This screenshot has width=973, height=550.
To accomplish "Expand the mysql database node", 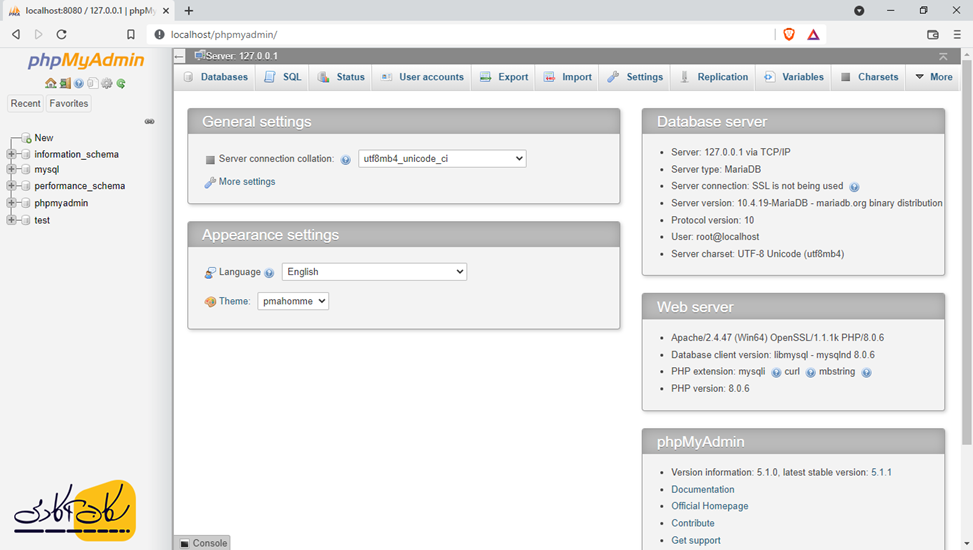I will [11, 169].
